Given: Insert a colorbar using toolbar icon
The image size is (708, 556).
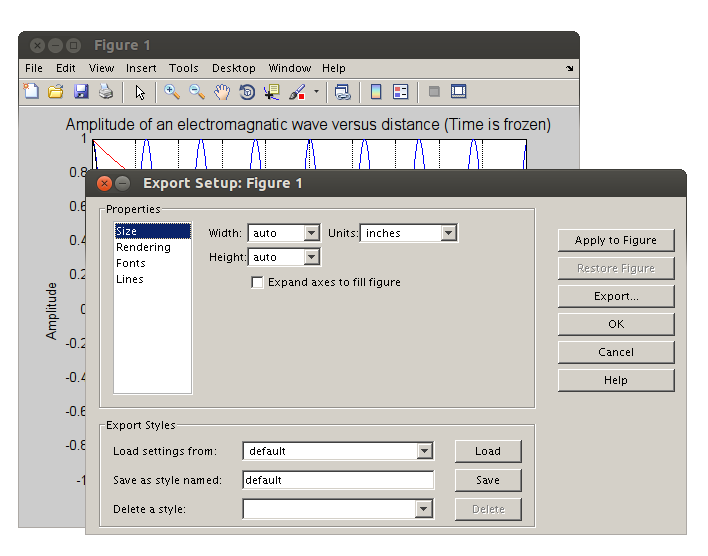Looking at the screenshot, I should (x=376, y=92).
